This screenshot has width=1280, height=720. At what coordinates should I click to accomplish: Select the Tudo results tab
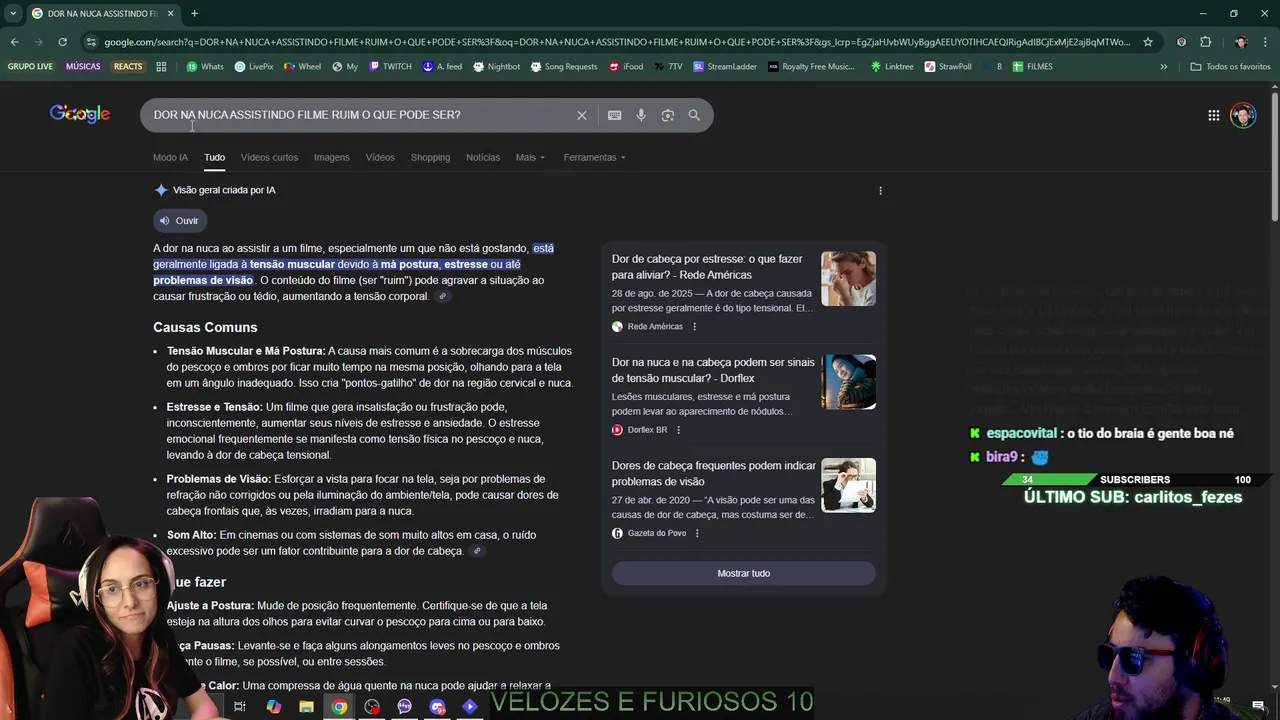point(214,157)
